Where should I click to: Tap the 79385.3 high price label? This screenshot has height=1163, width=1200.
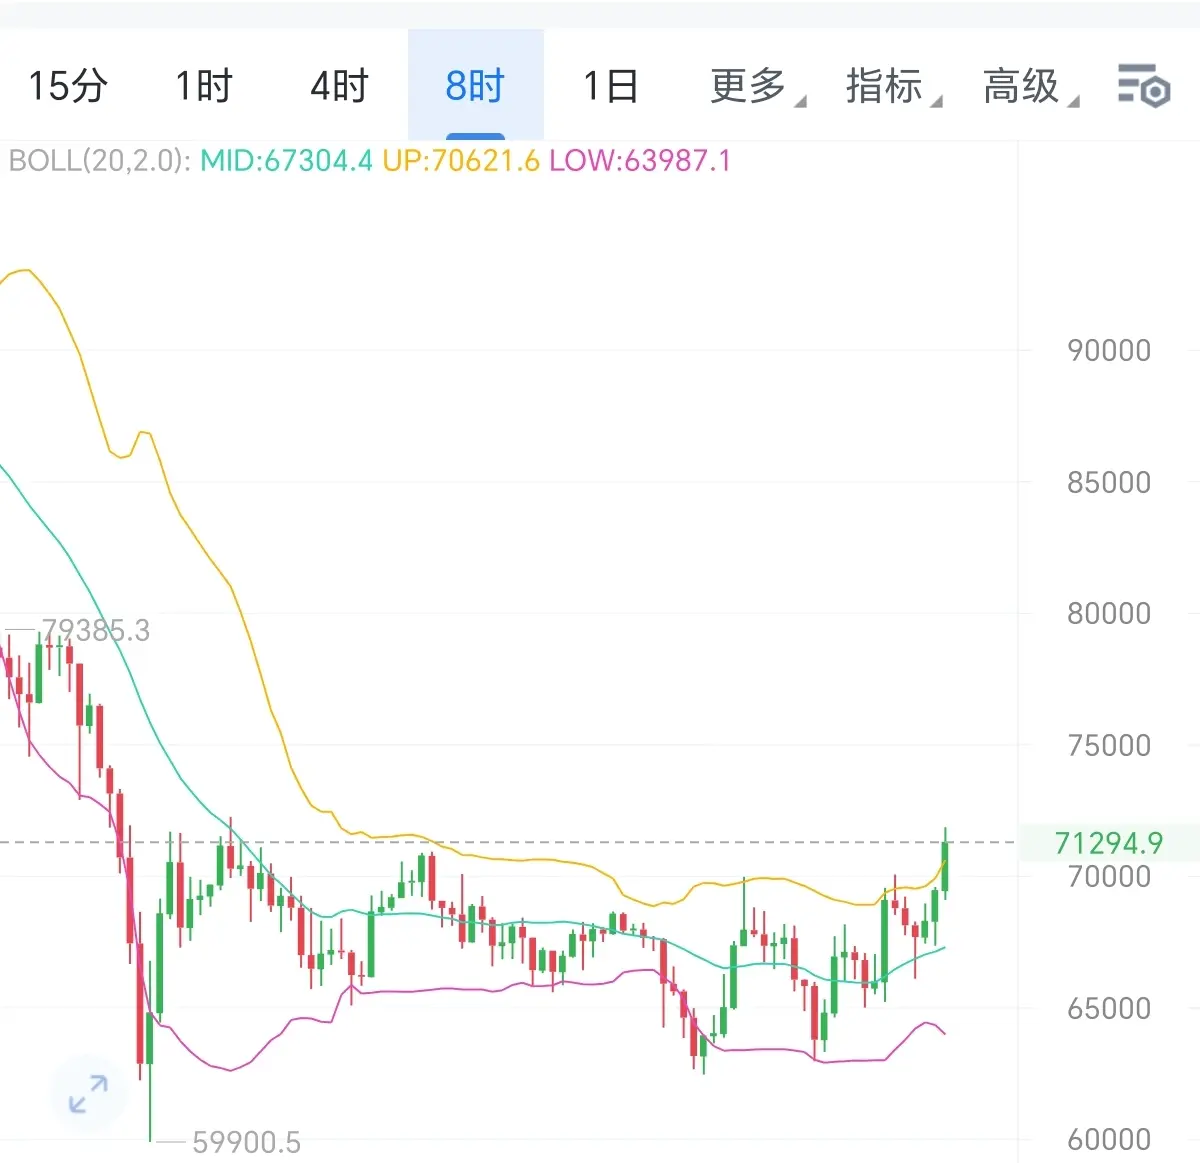(x=96, y=630)
